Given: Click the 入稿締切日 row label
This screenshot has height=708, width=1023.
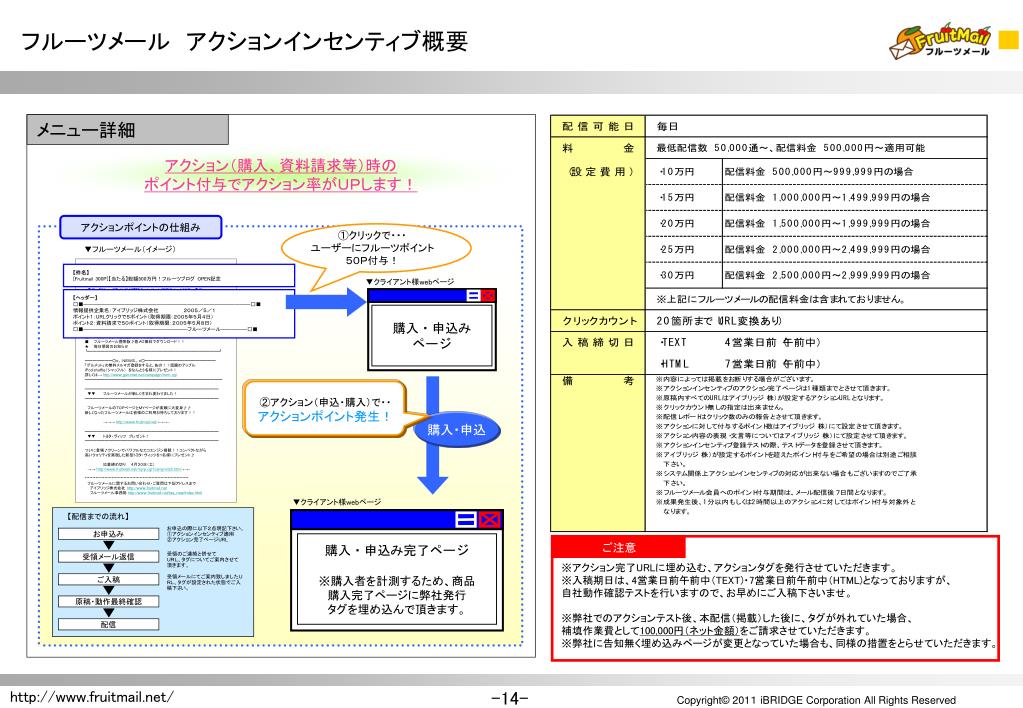Looking at the screenshot, I should click(598, 342).
